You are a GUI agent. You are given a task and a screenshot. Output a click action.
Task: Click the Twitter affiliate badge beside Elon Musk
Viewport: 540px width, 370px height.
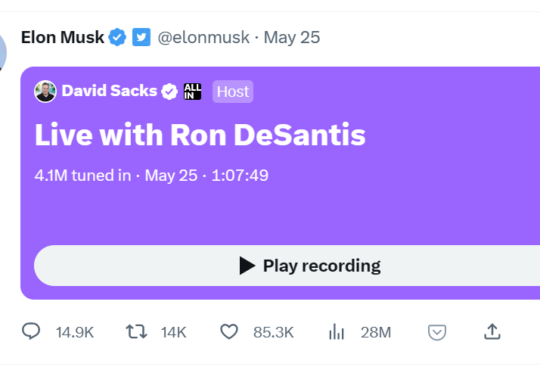click(x=141, y=37)
